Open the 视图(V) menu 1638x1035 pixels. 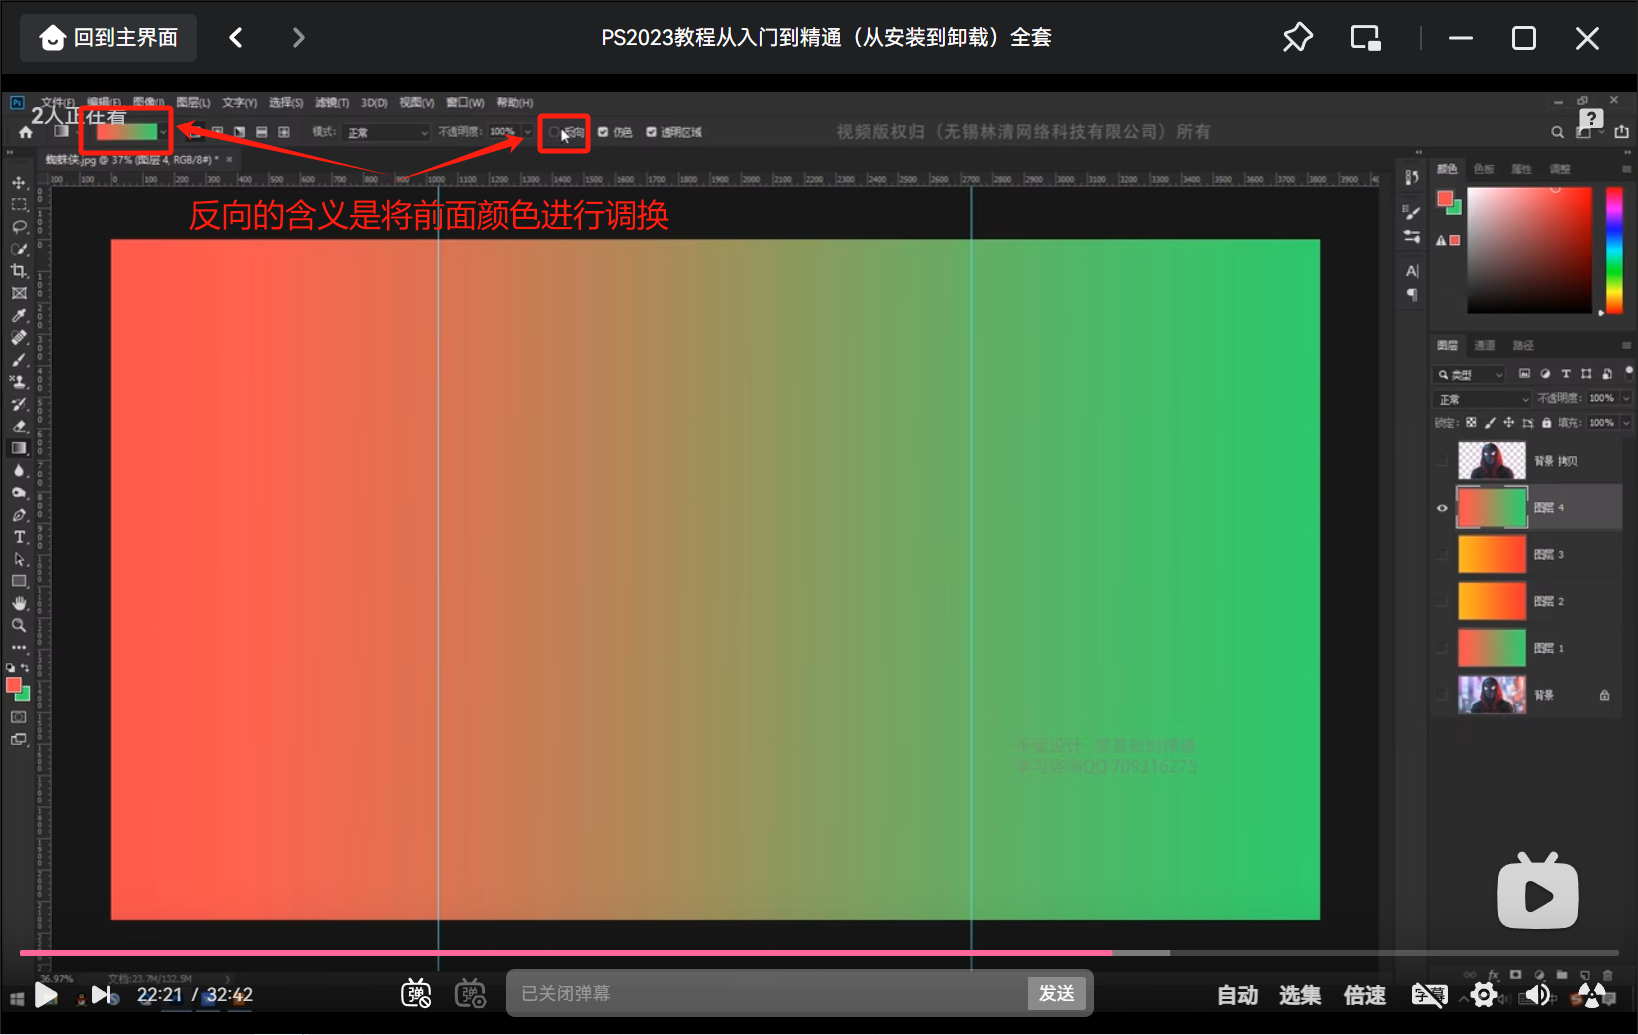click(x=417, y=103)
